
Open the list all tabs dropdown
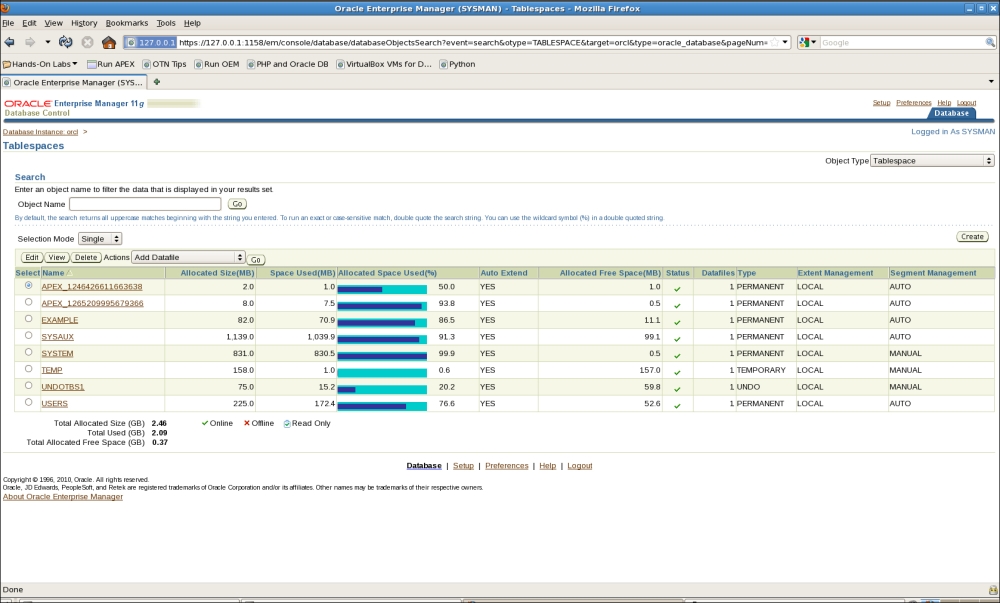[991, 82]
